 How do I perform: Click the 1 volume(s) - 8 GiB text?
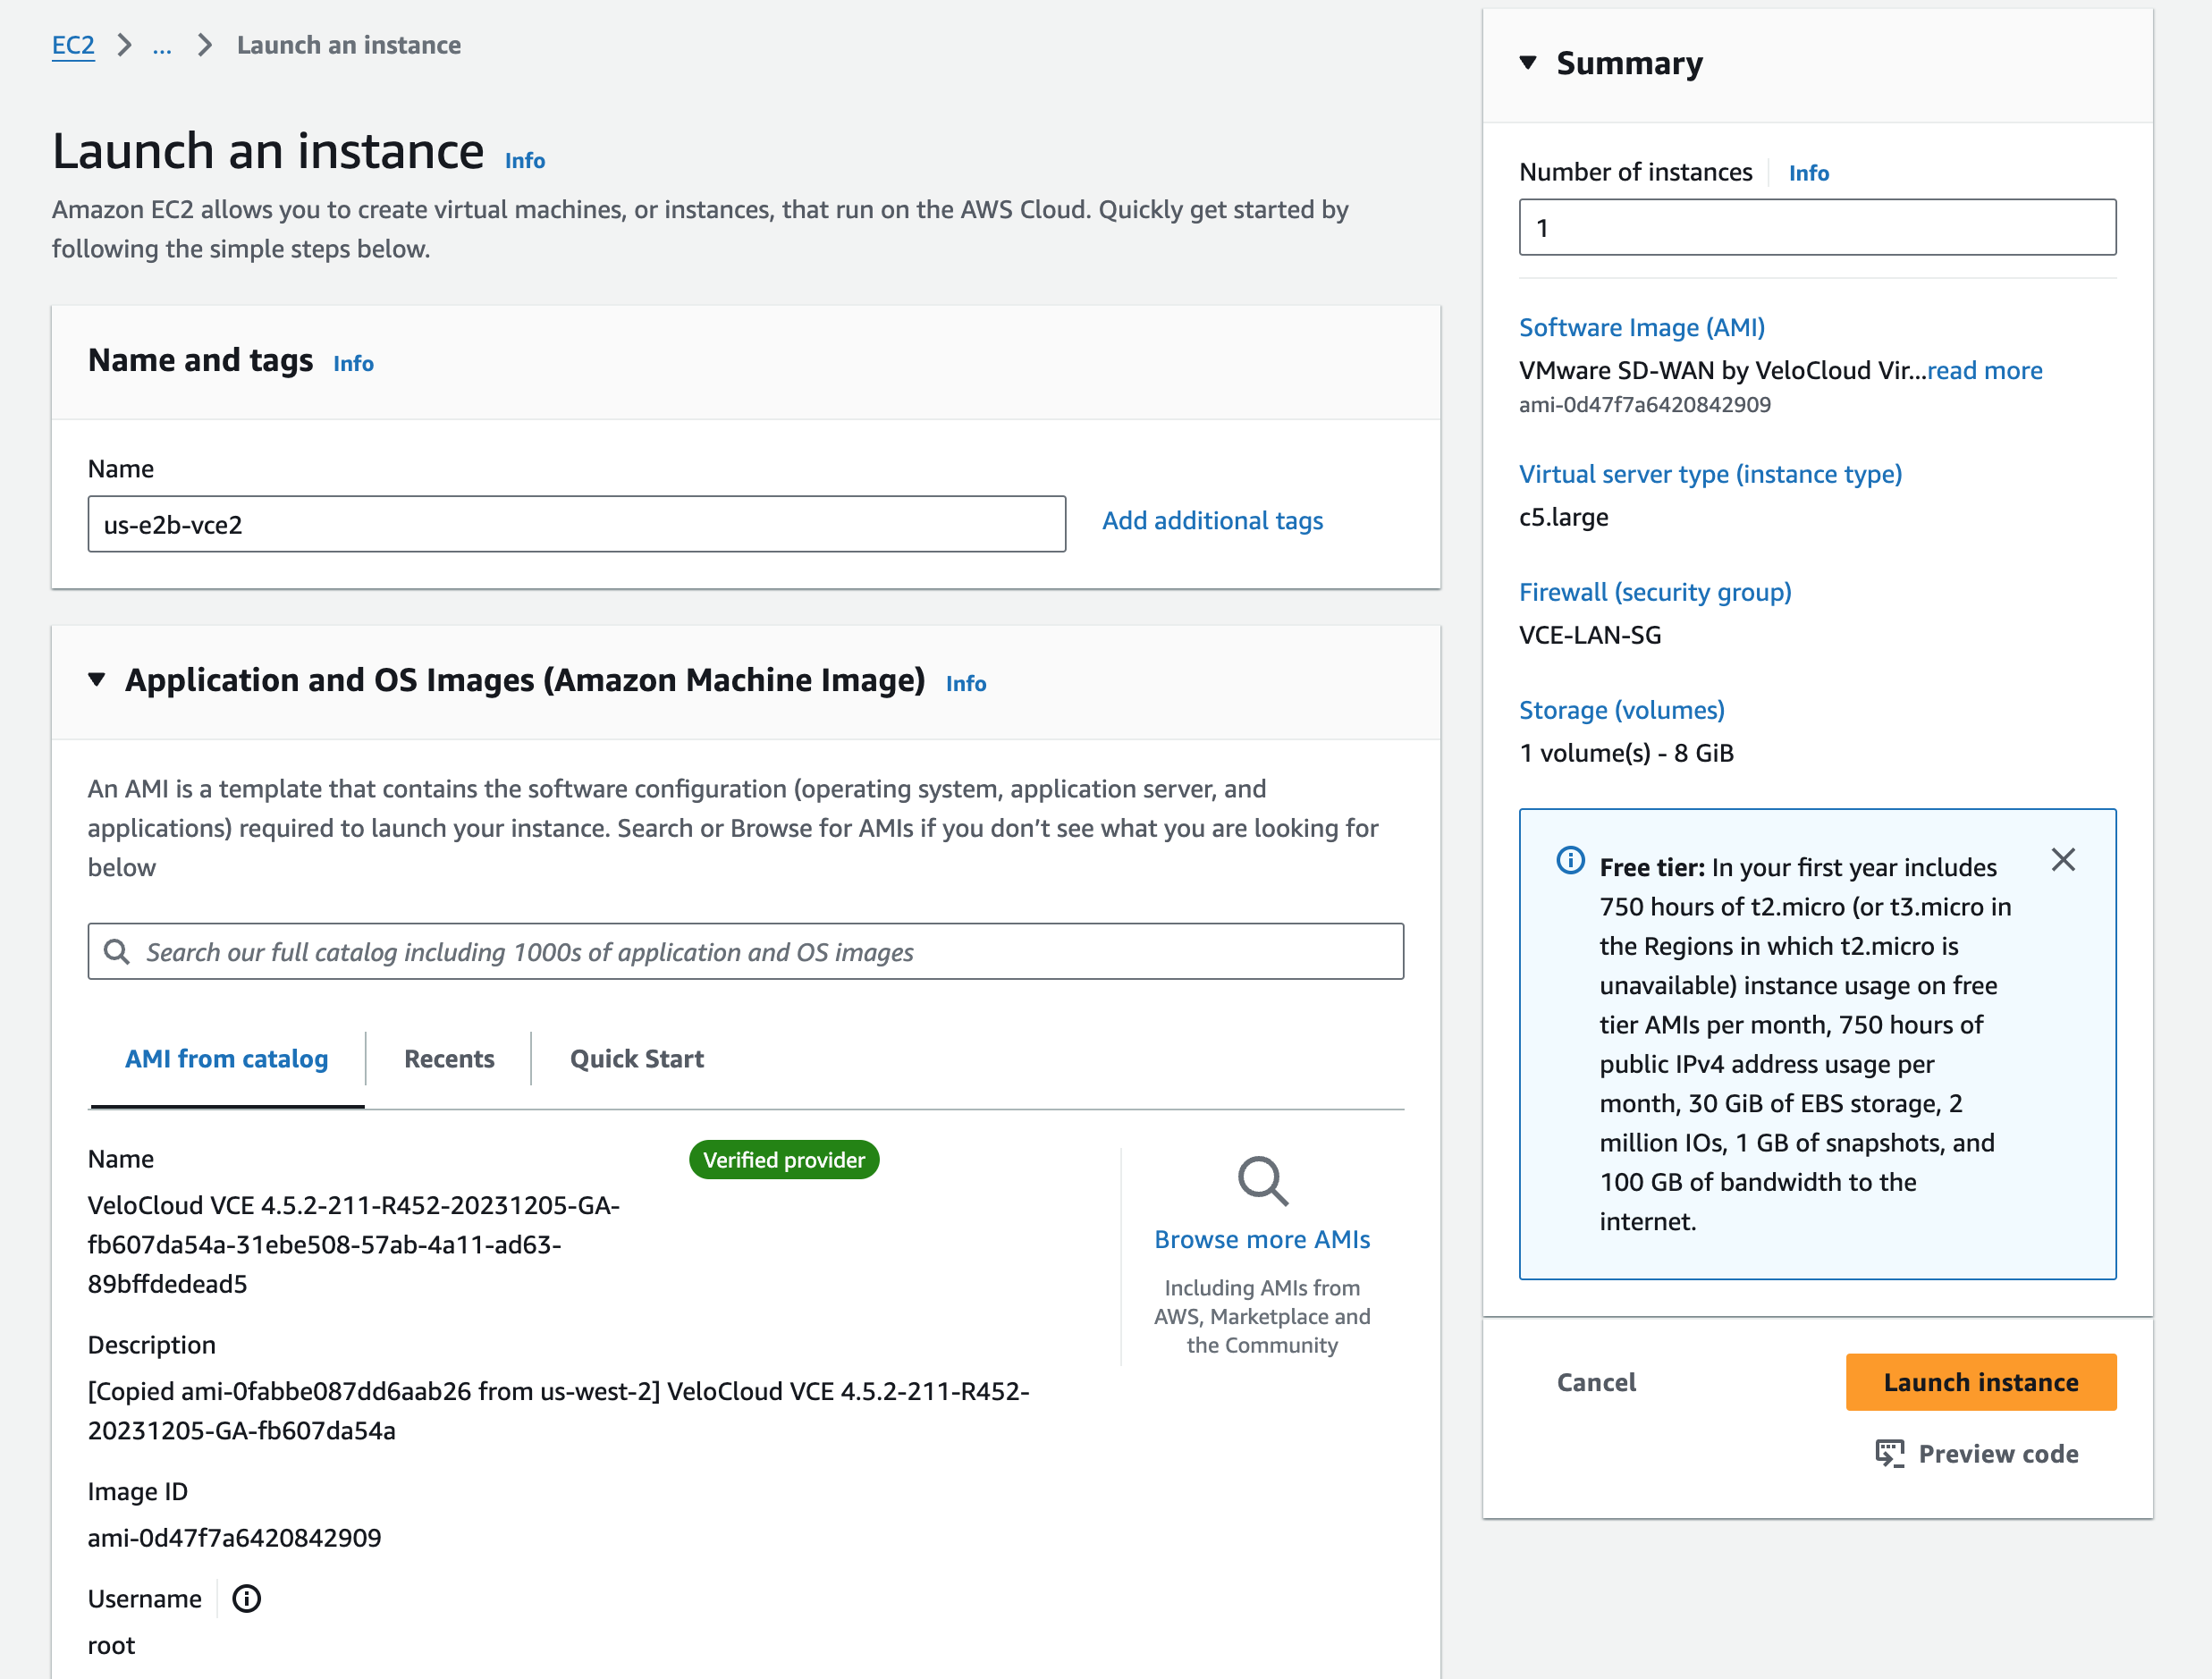1627,754
